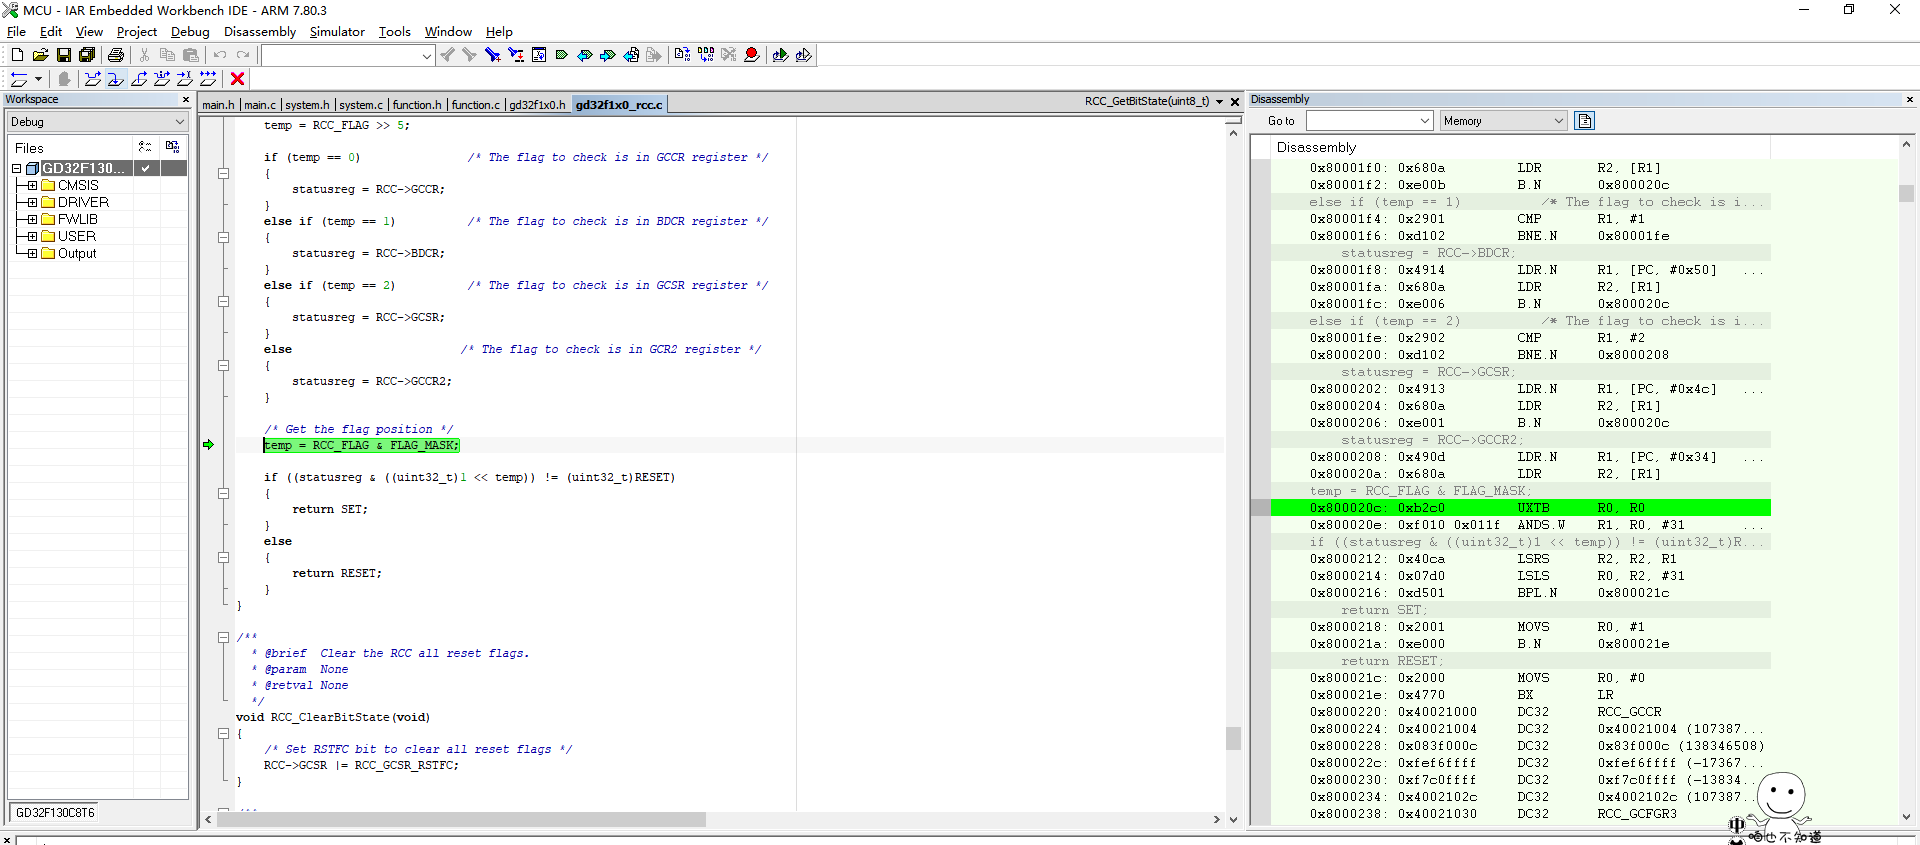This screenshot has width=1920, height=845.
Task: Click the editor vertical scrollbar thumb
Action: click(x=1233, y=738)
